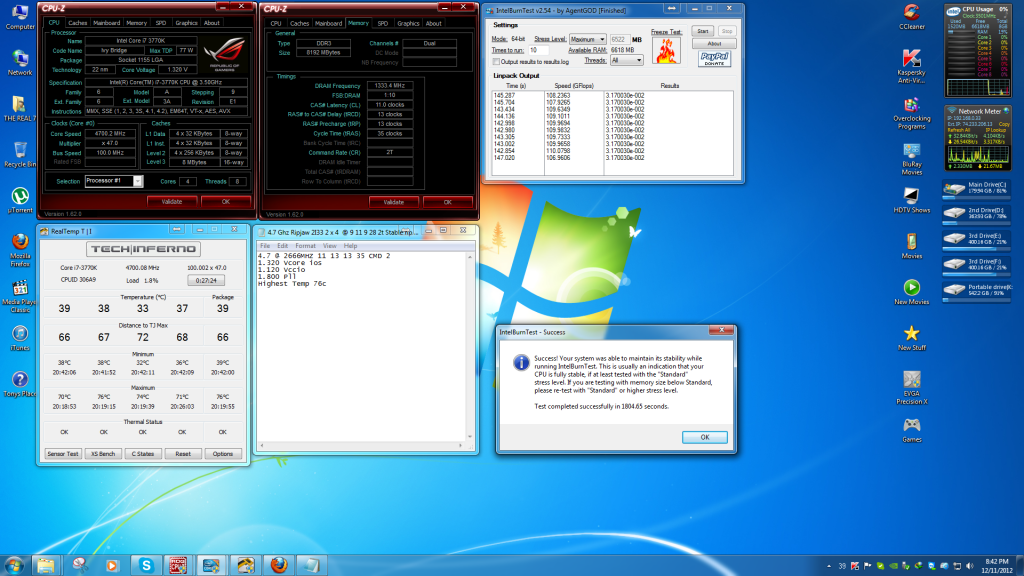
Task: Click Refresh All in the Network Meter gadget
Action: point(959,130)
